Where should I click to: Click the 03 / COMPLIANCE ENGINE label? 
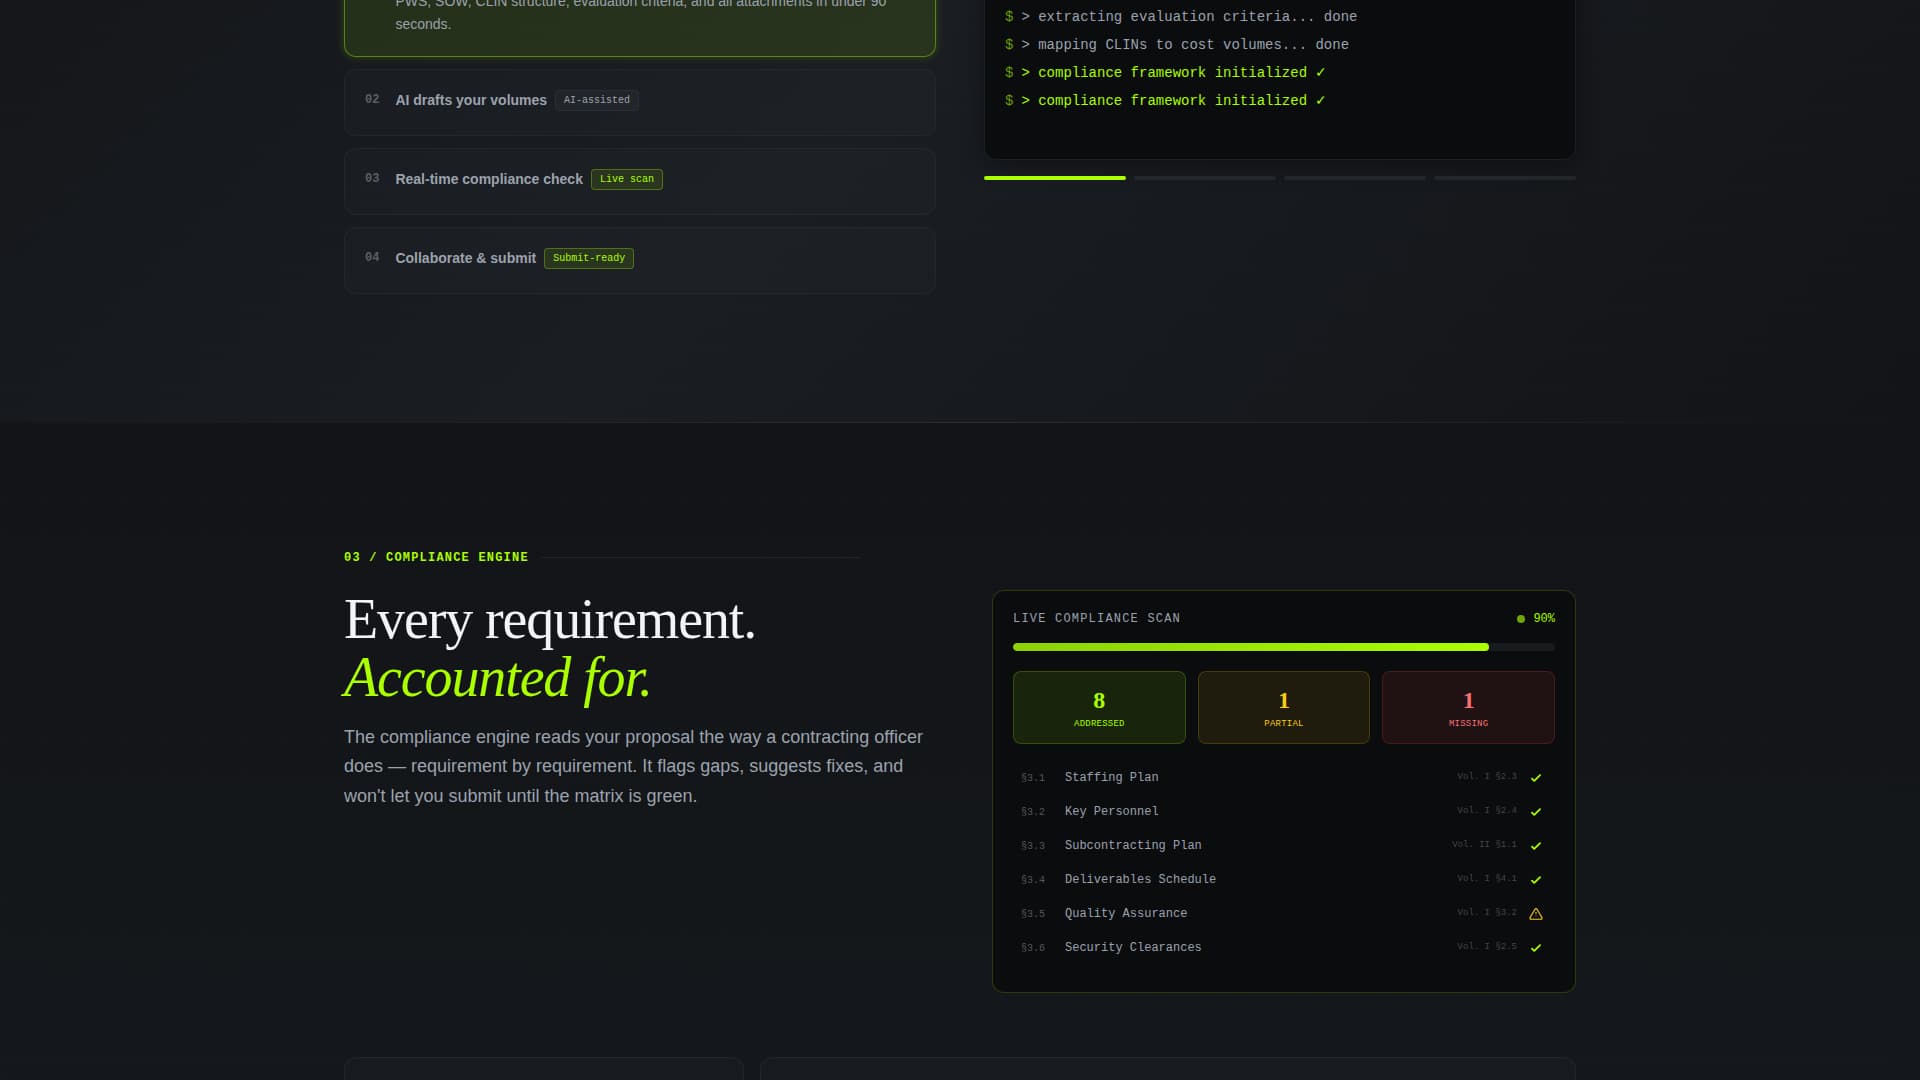[x=436, y=557]
